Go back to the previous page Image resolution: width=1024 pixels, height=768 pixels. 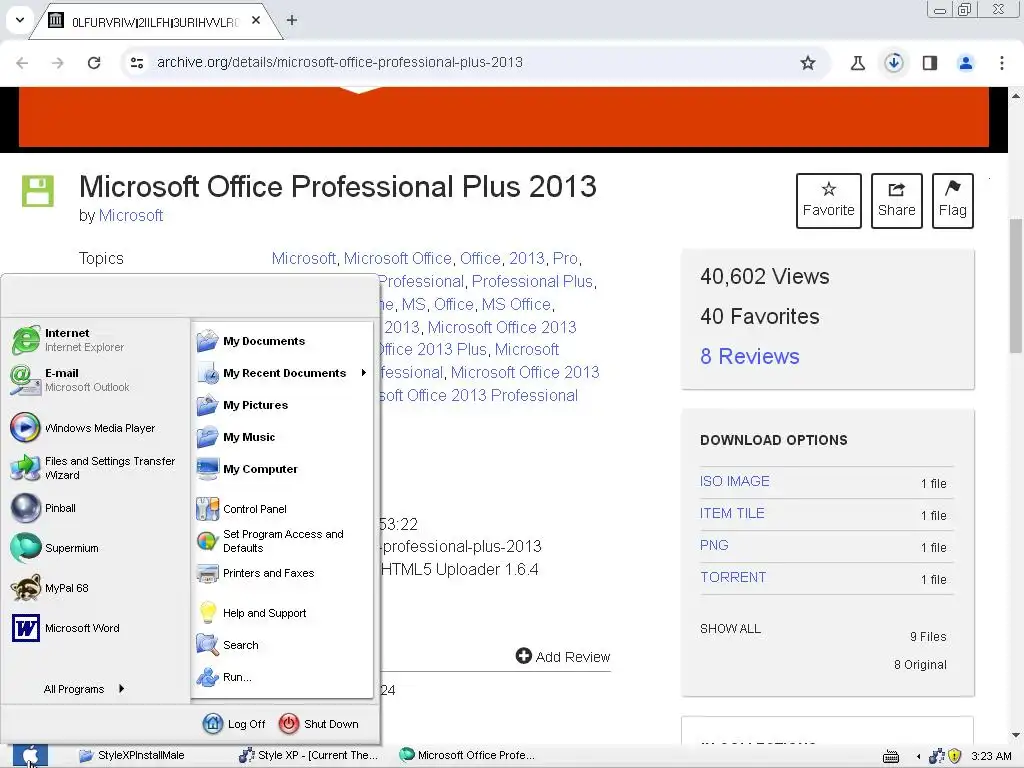click(x=22, y=63)
